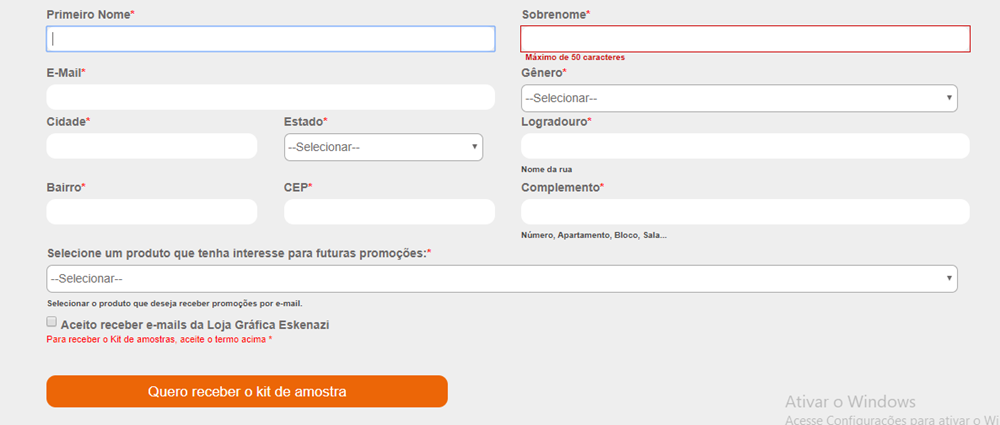Click the 'Aceito receber e-mails da Loja Gráfica Eskenazi' label
The height and width of the screenshot is (425, 1000).
coord(195,325)
